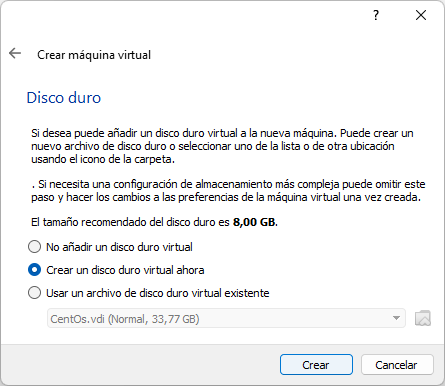Image resolution: width=445 pixels, height=386 pixels.
Task: Click the "El tamaño recomendado del disco duro" sentence
Action: point(130,222)
